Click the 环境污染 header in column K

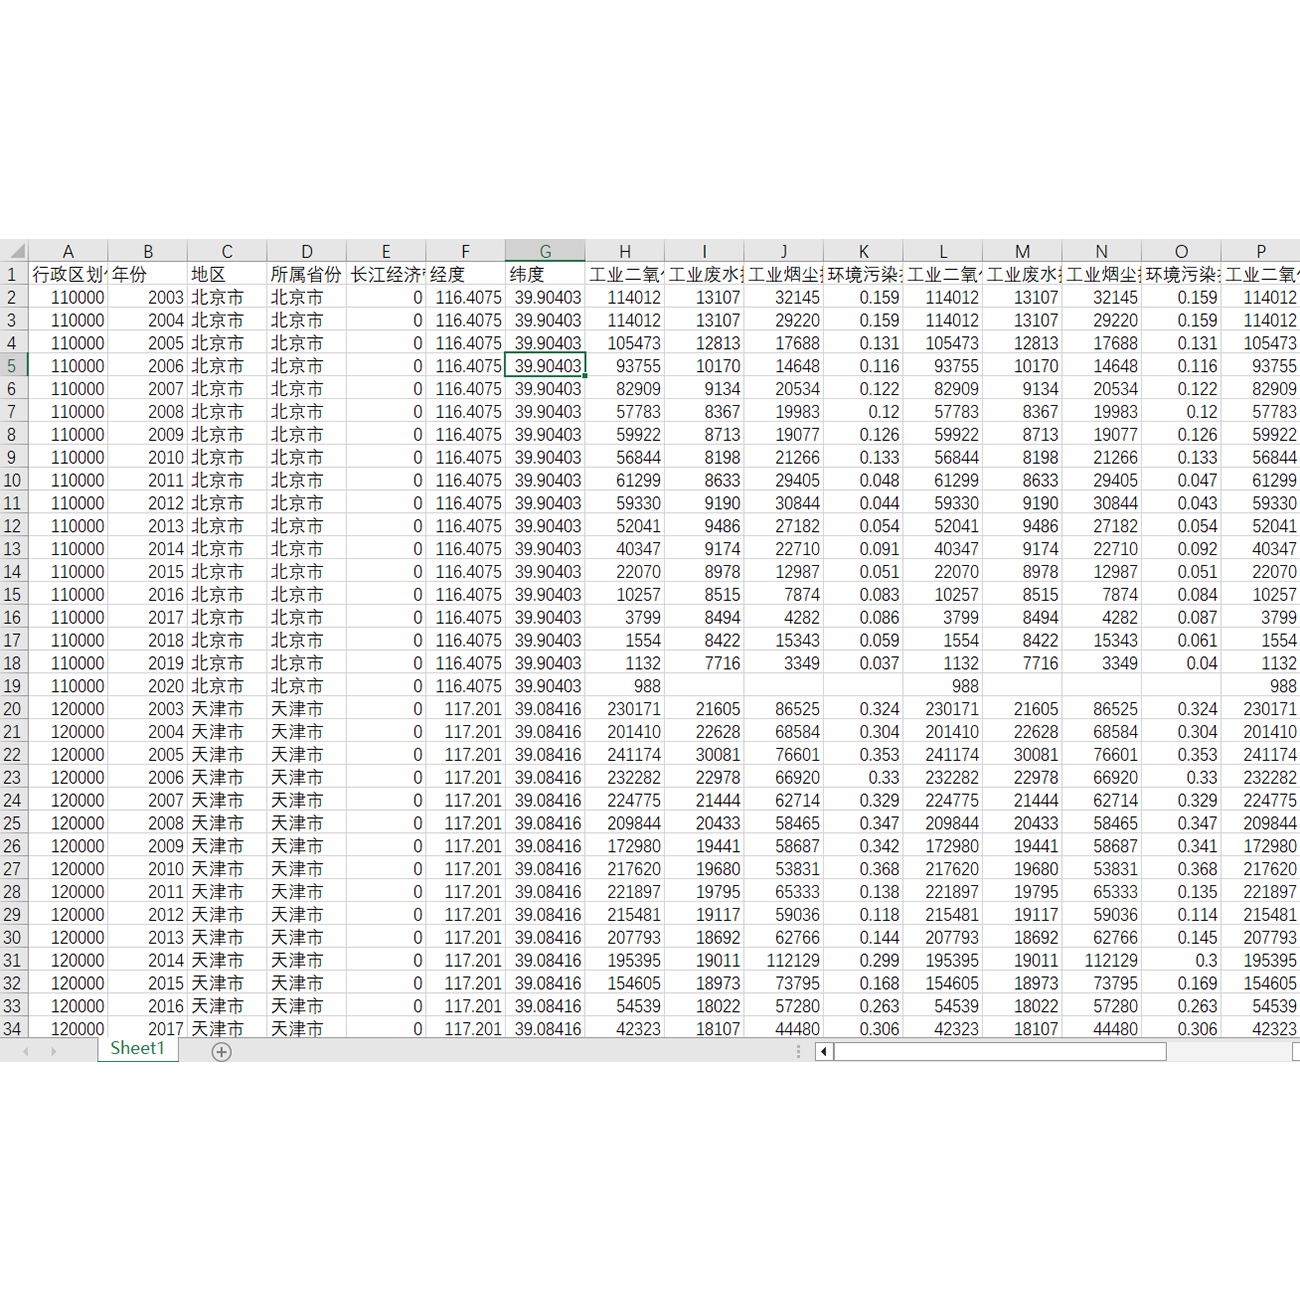[863, 274]
